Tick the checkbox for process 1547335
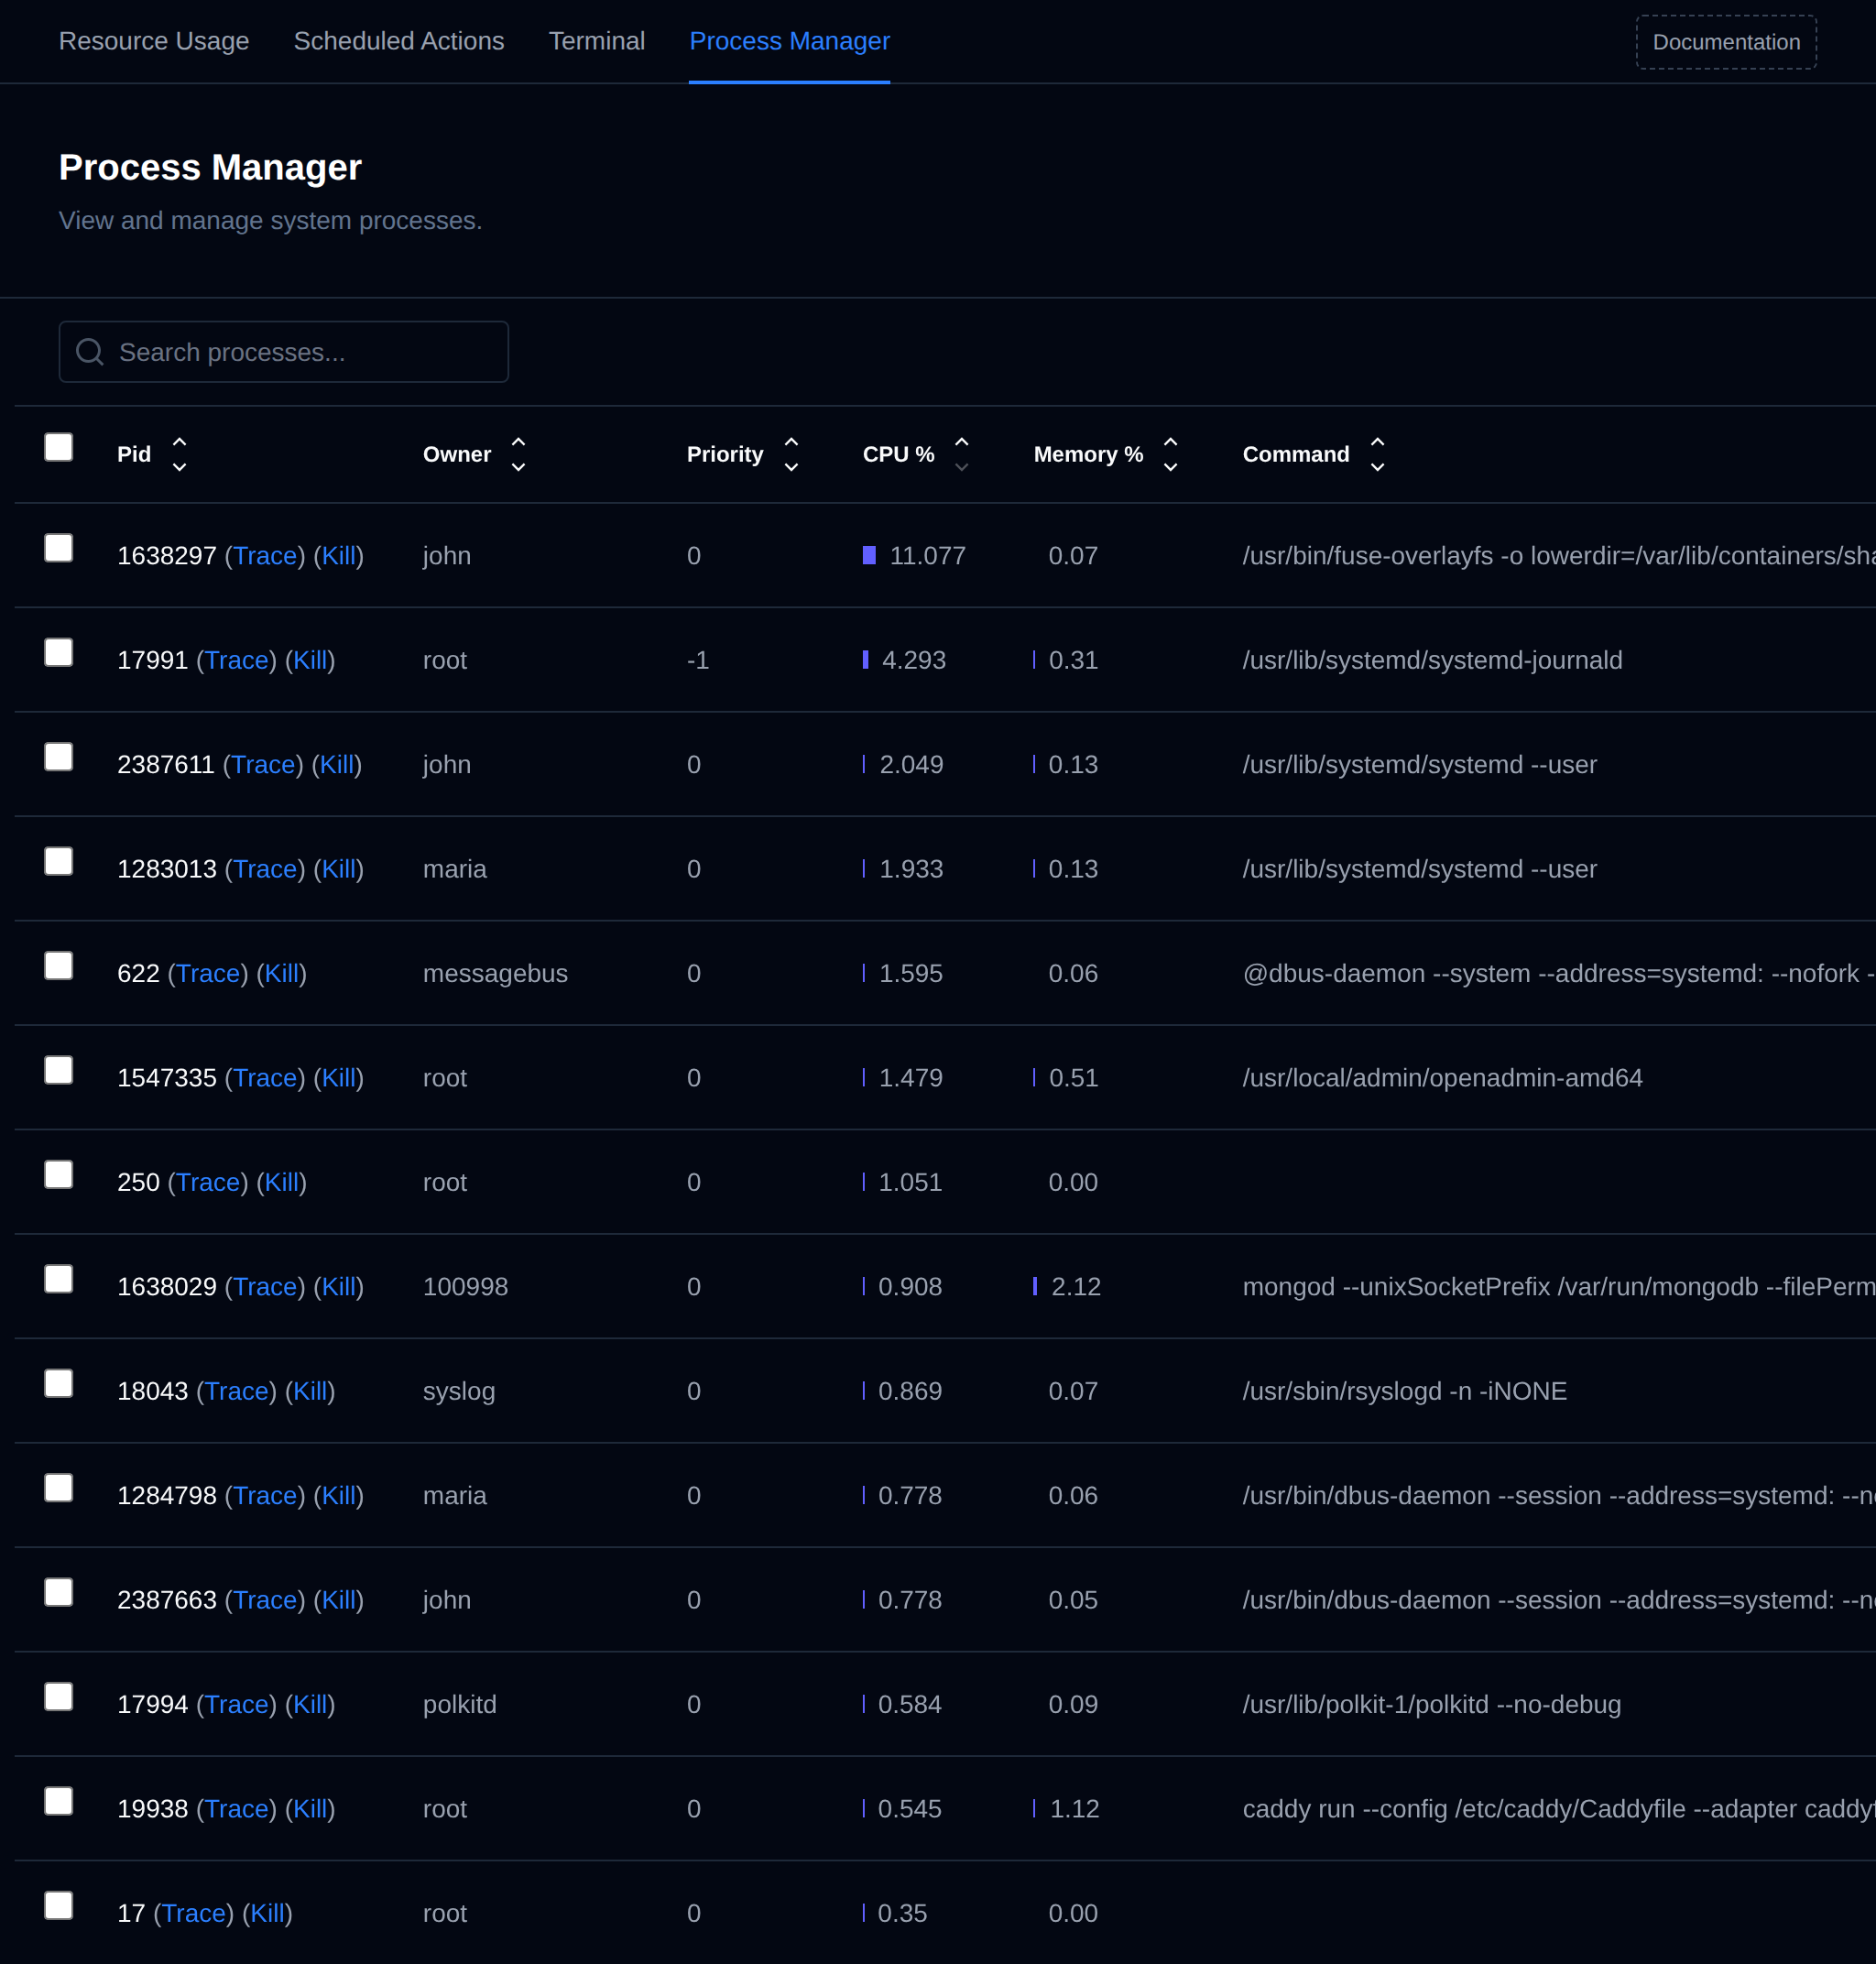 (x=59, y=1070)
